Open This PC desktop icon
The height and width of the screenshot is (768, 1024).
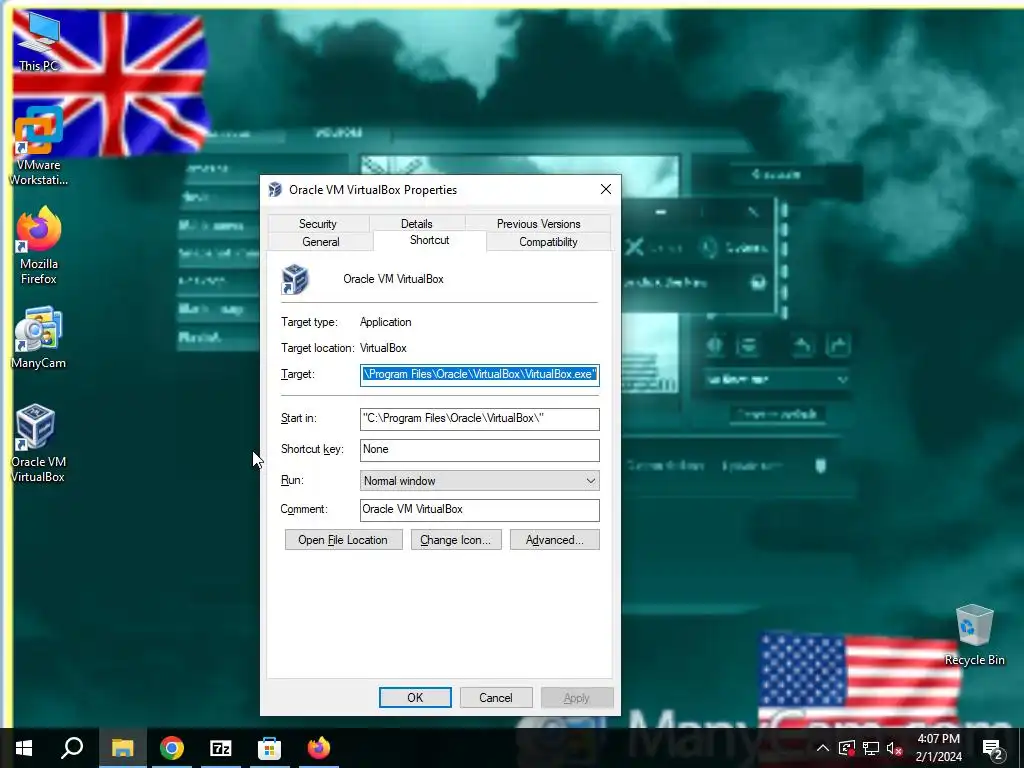coord(38,42)
